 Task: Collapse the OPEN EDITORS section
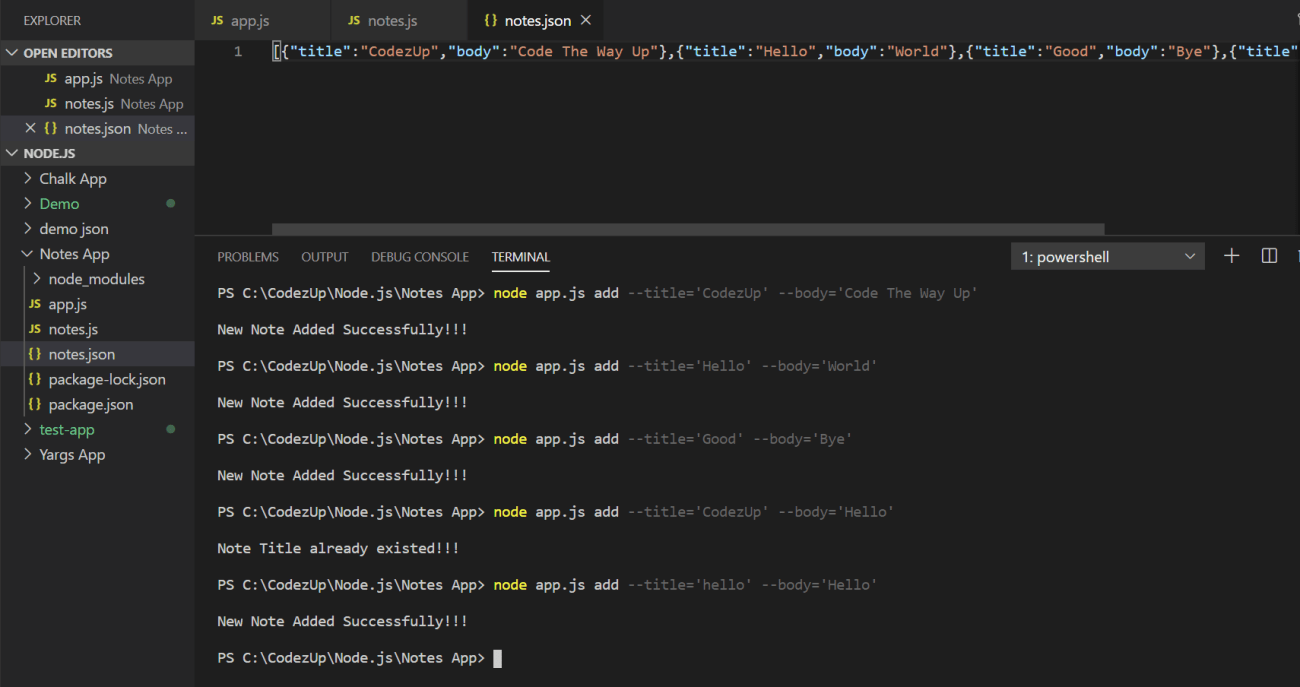coord(12,52)
